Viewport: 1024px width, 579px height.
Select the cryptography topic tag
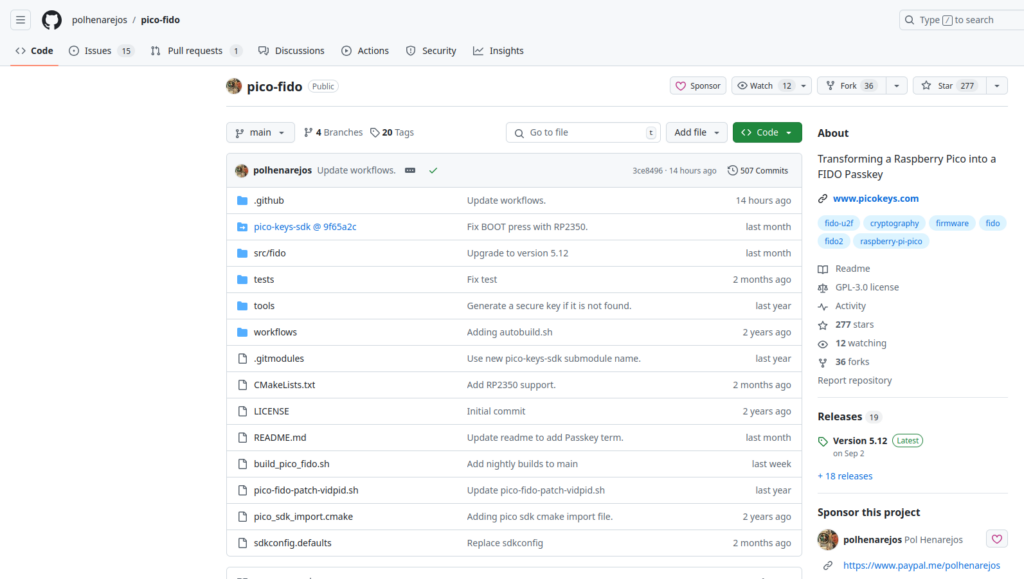894,223
